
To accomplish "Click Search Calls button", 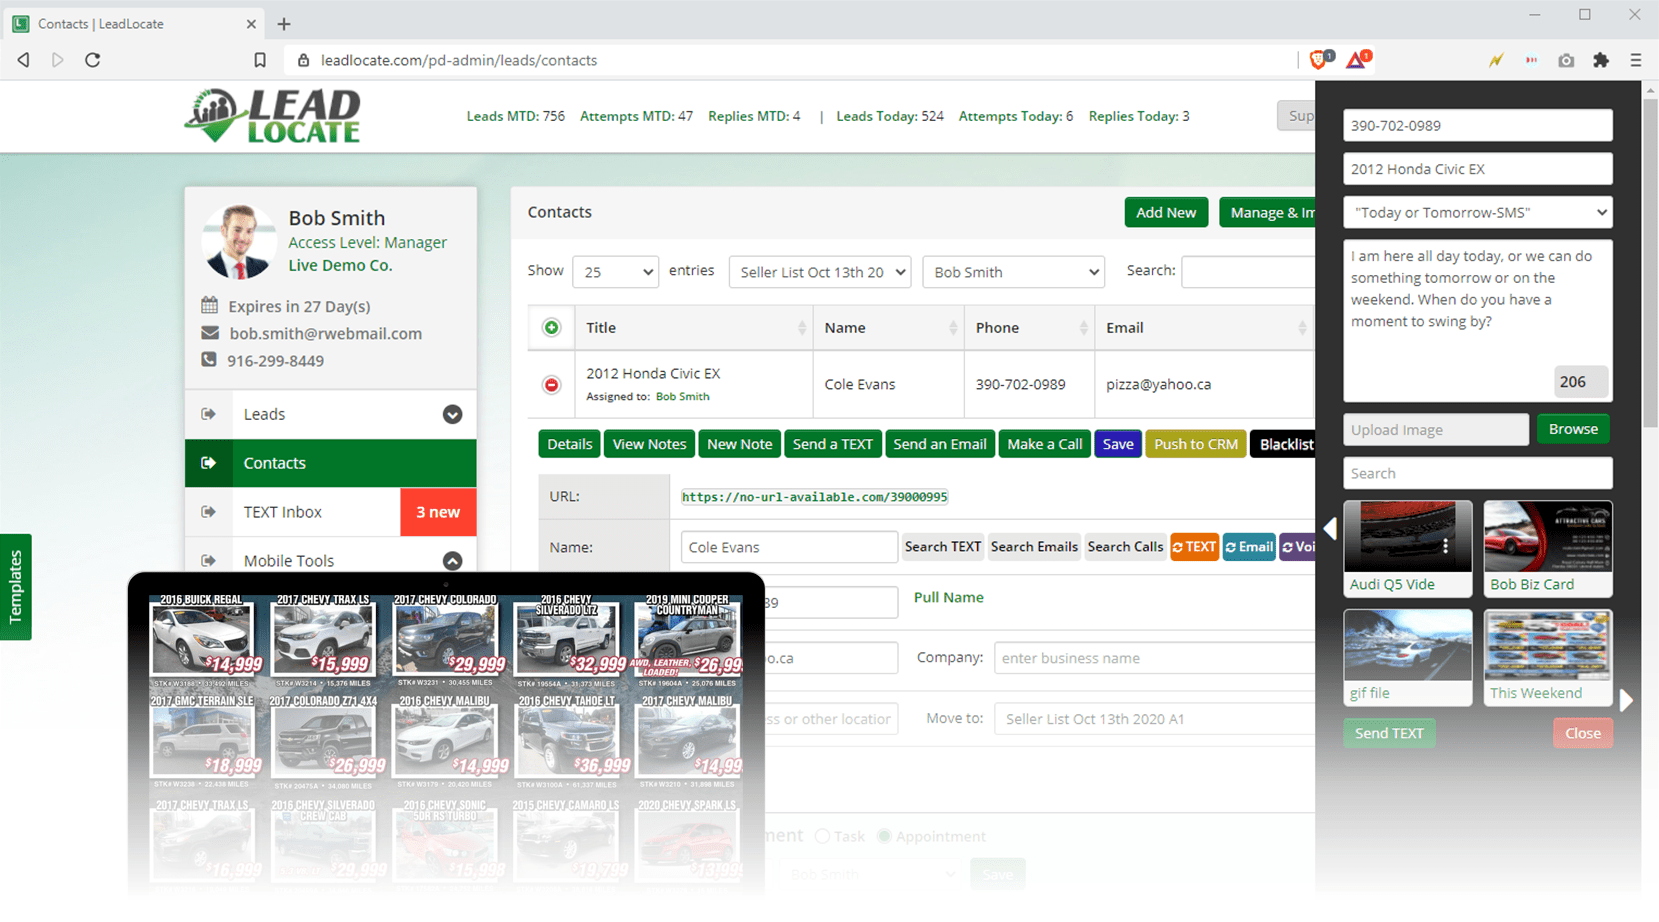I will coord(1125,547).
